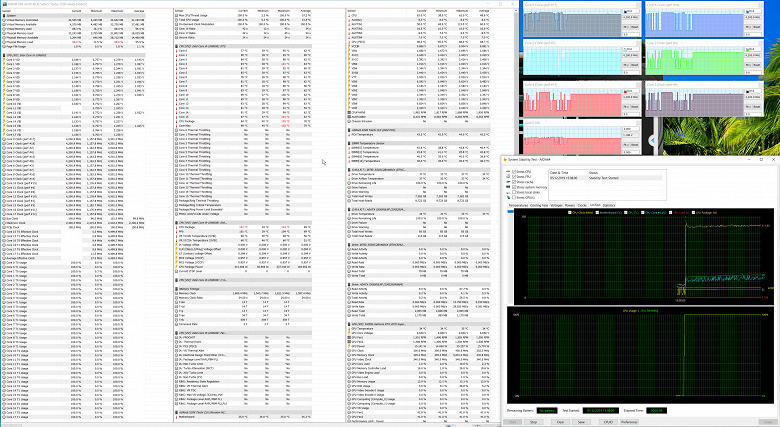Select the Unified tab

tap(595, 205)
